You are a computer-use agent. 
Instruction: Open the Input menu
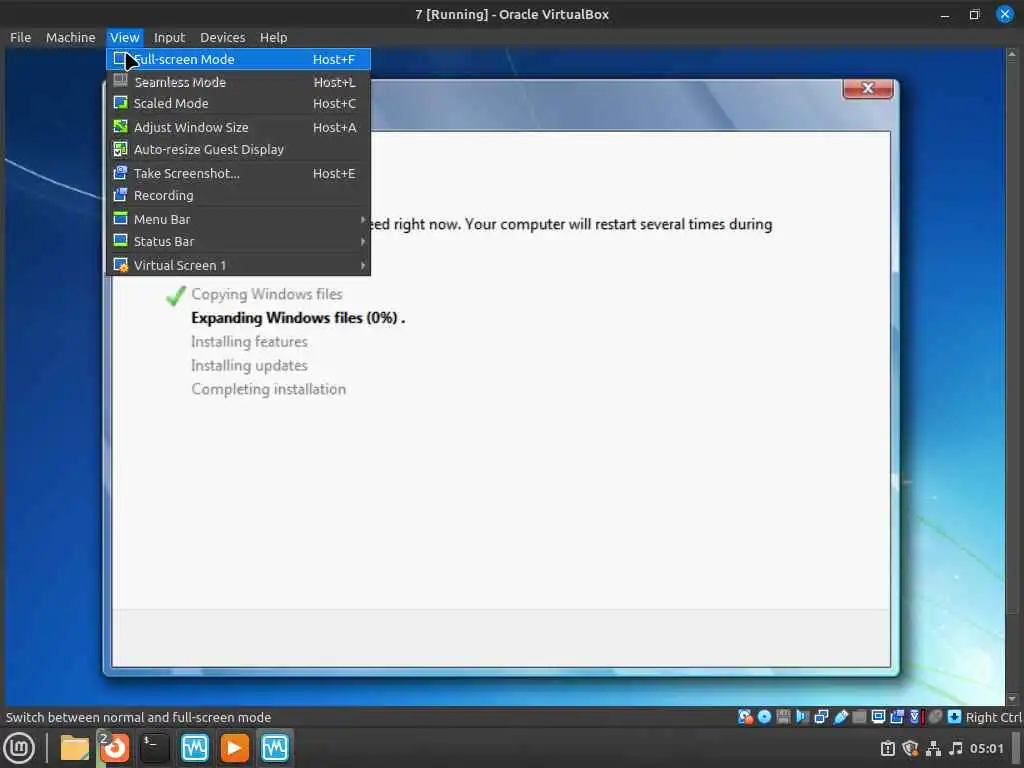click(170, 37)
